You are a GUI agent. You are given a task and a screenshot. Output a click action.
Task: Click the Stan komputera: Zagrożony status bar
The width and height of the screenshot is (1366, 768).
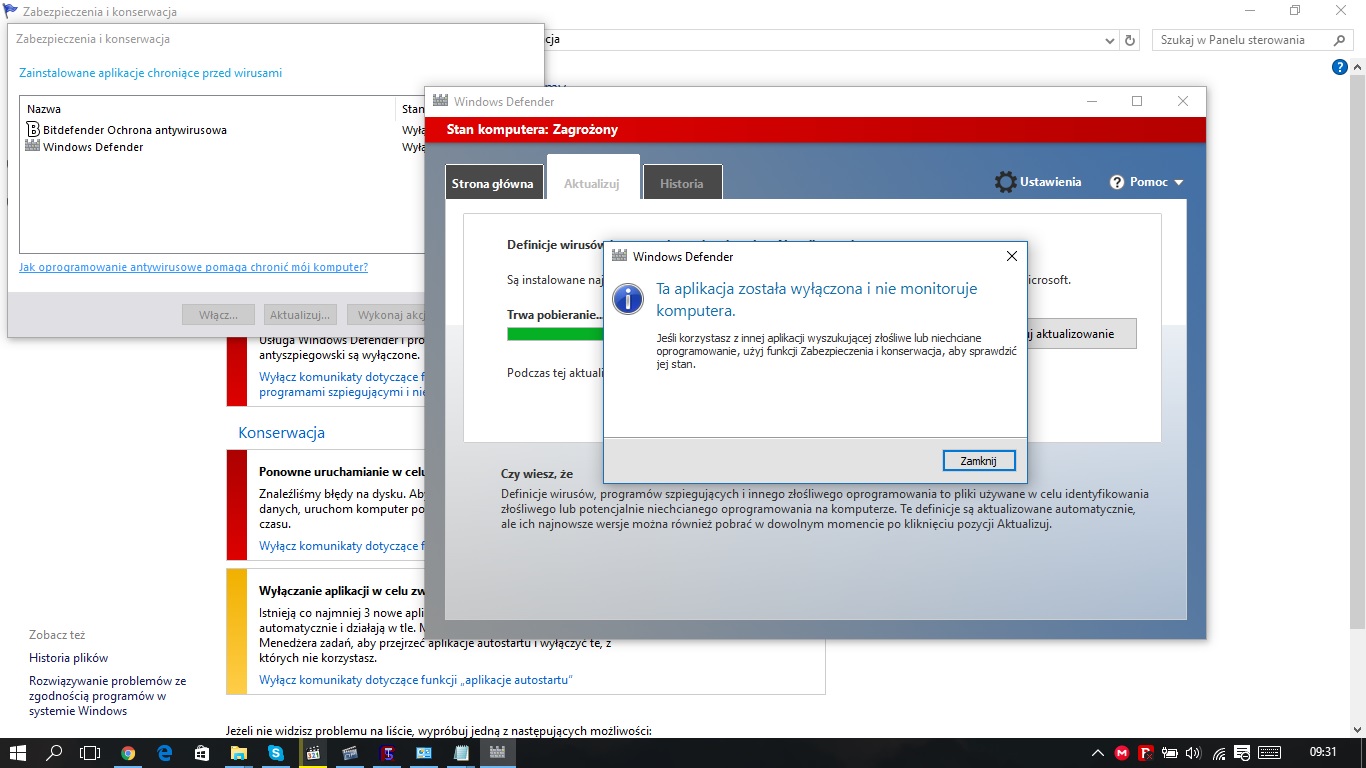[815, 129]
